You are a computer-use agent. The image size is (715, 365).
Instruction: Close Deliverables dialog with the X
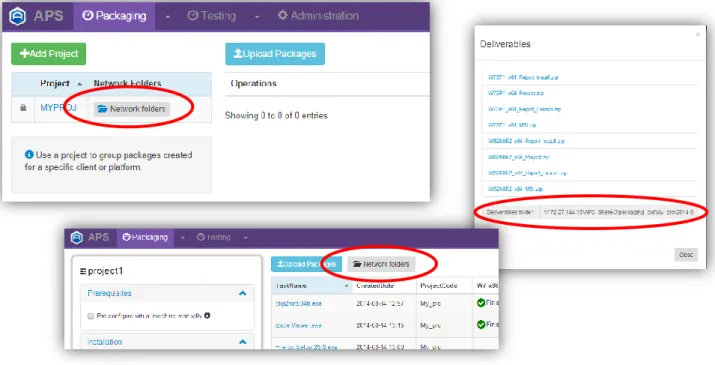click(698, 34)
